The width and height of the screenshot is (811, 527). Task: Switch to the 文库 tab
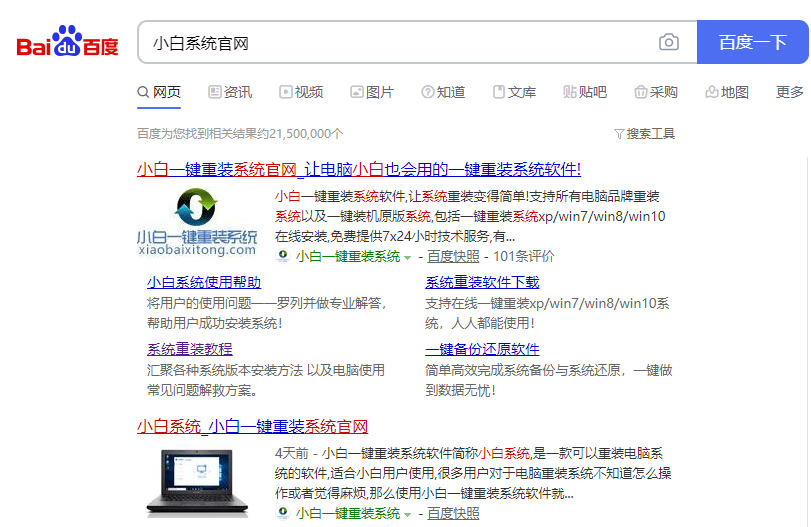(514, 93)
